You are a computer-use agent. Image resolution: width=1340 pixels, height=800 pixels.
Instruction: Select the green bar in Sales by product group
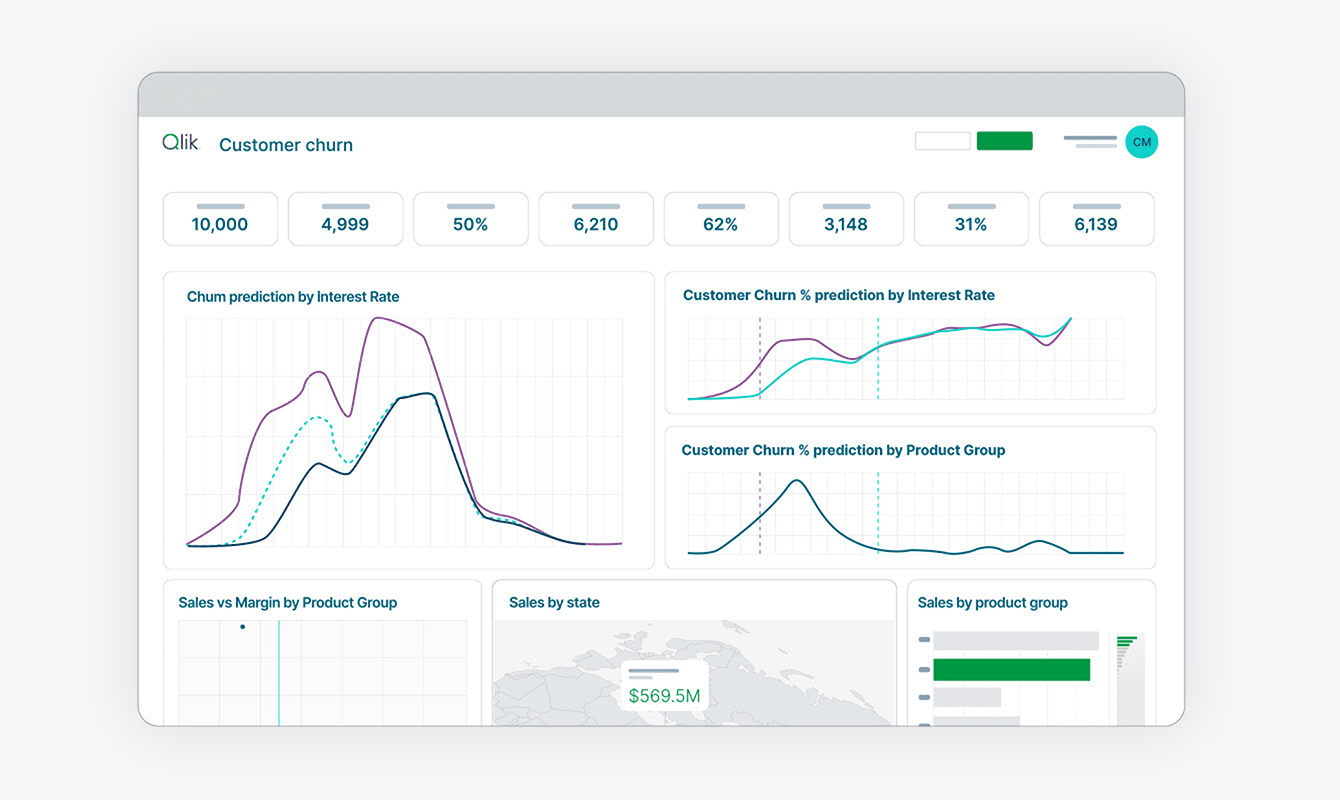pos(1011,669)
